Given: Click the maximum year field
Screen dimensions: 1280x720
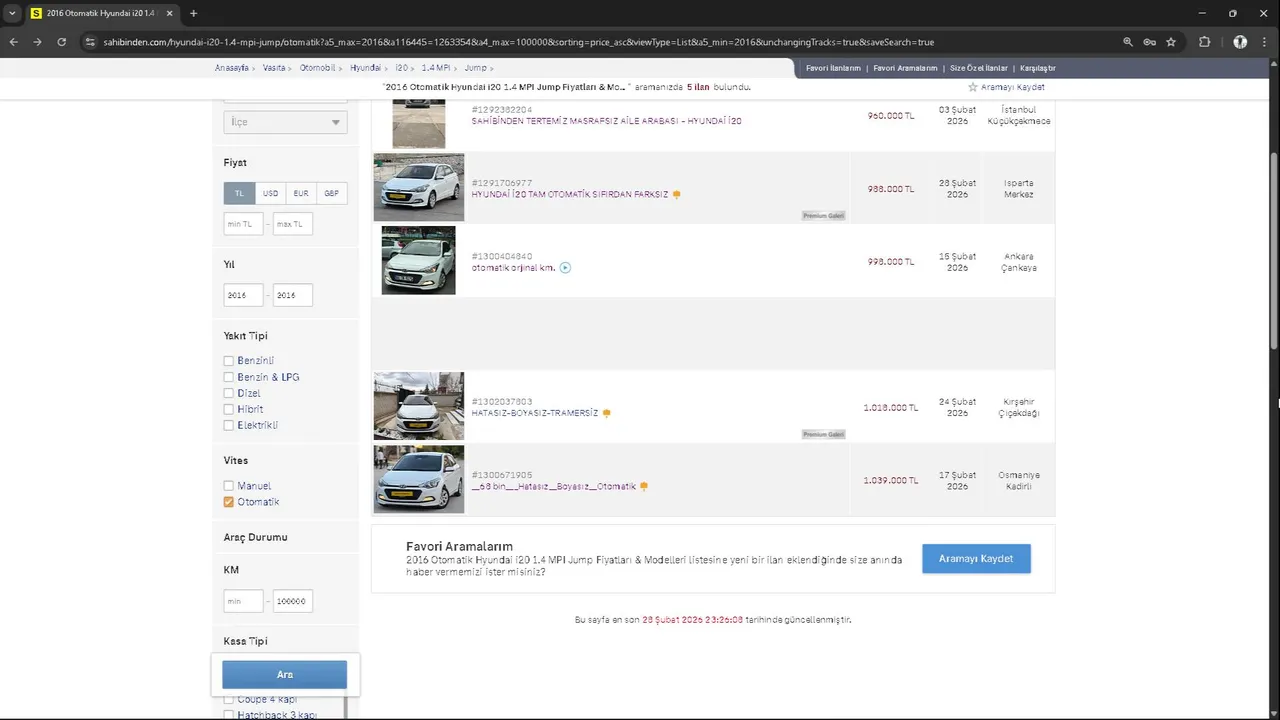Looking at the screenshot, I should click(x=293, y=295).
